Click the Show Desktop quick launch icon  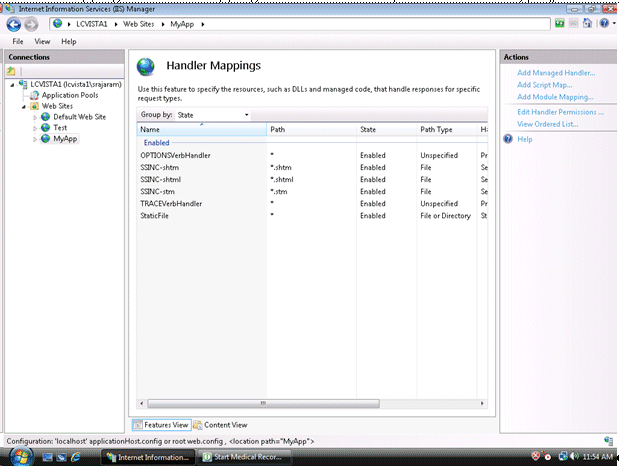[x=47, y=457]
